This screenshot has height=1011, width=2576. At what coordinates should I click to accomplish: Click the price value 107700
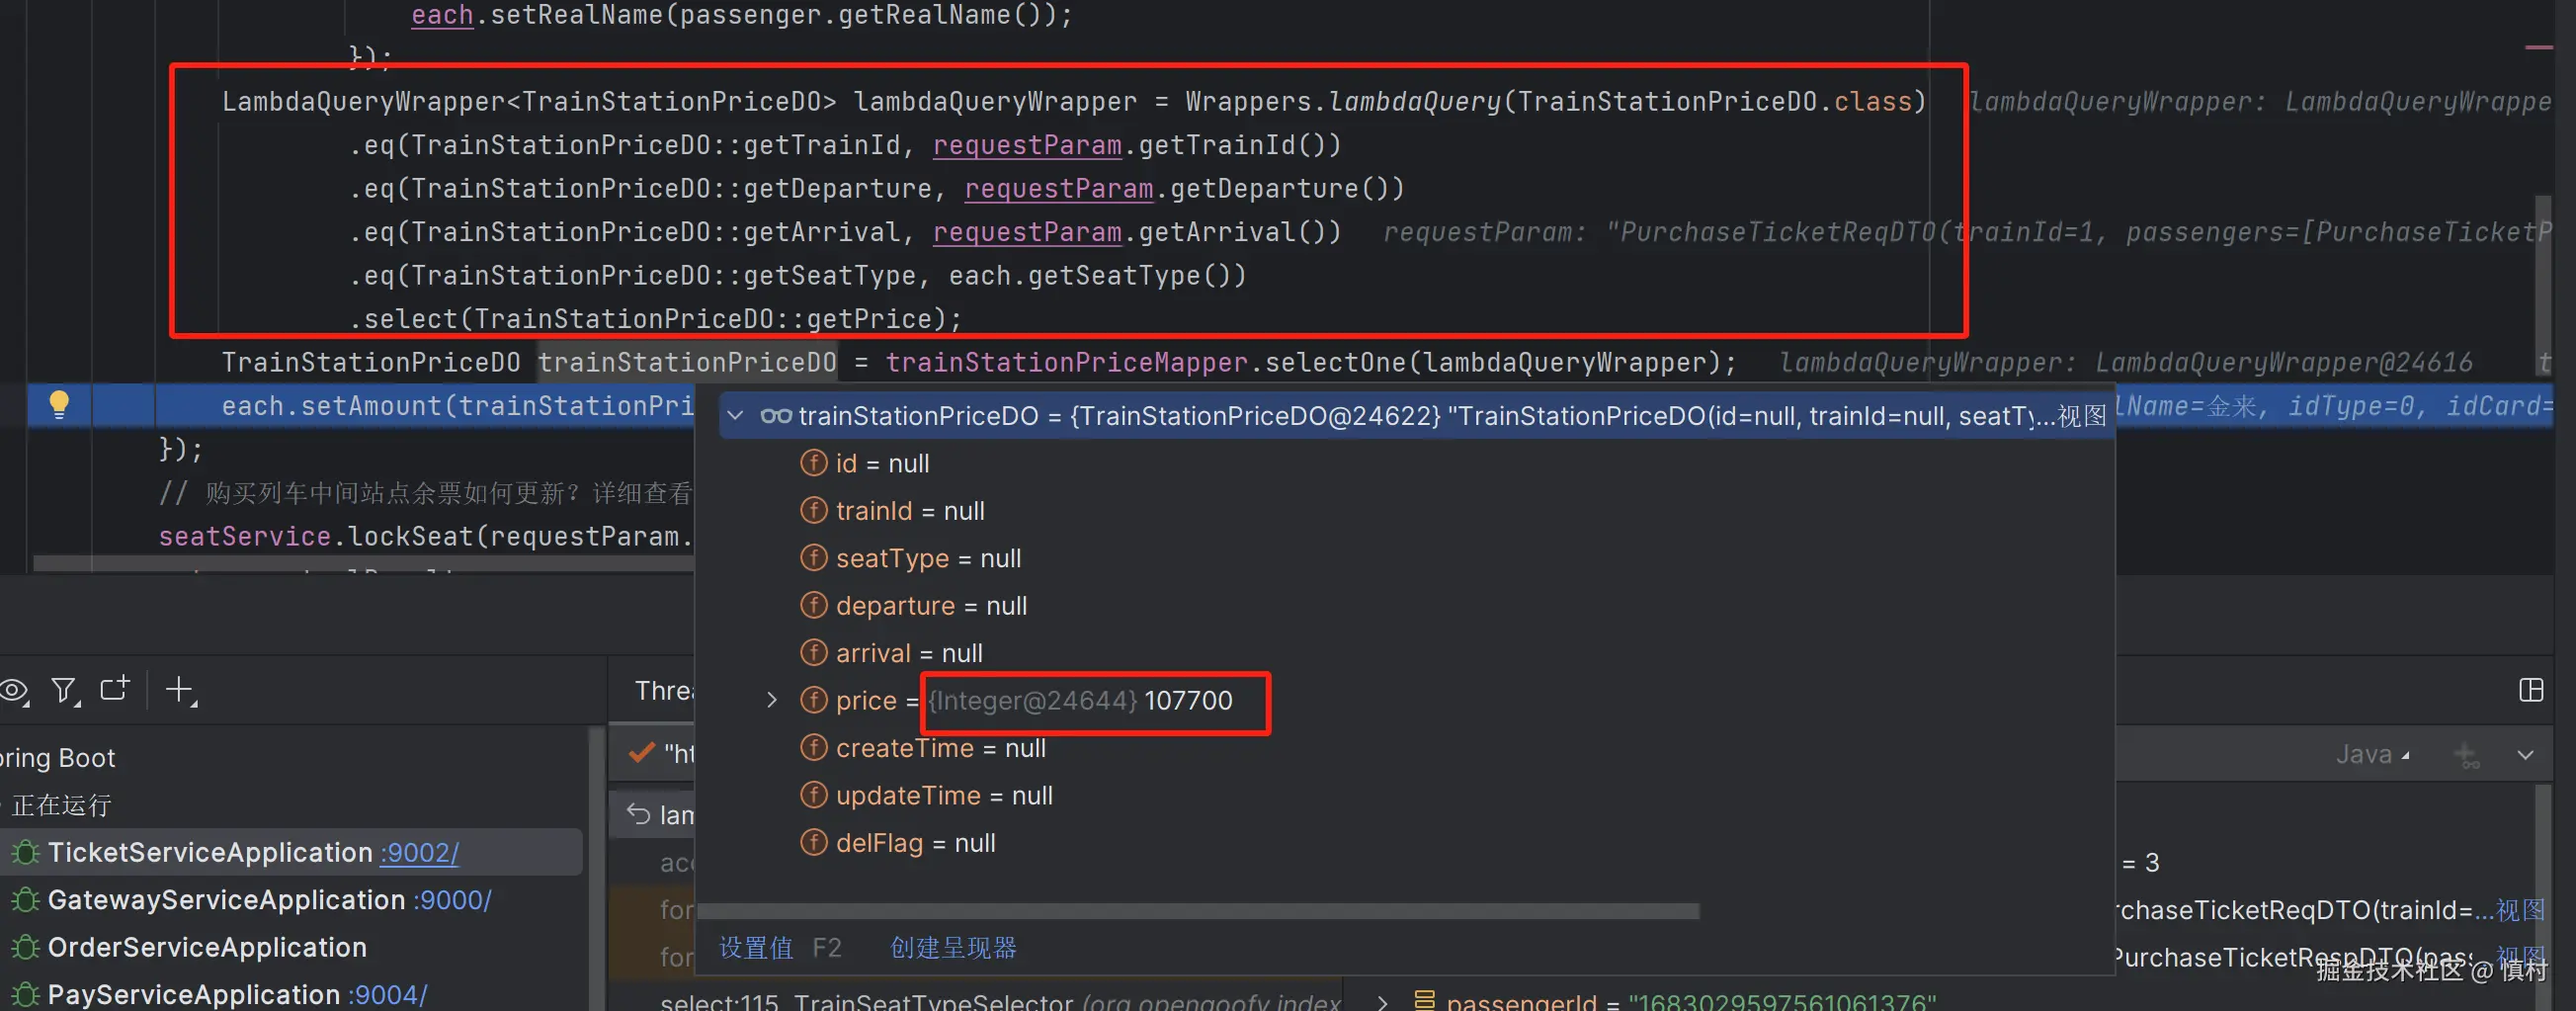(1188, 700)
